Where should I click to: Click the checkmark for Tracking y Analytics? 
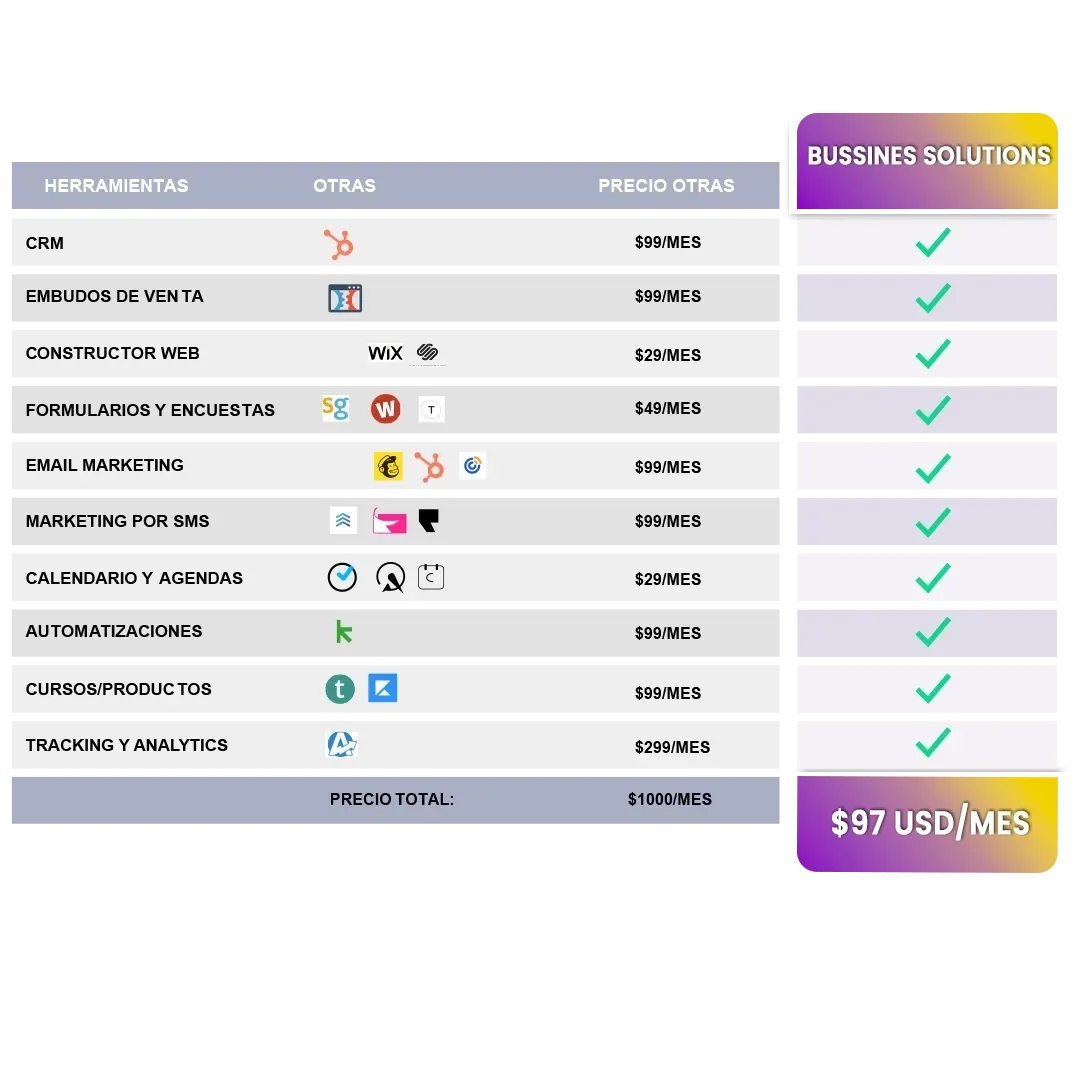click(933, 742)
